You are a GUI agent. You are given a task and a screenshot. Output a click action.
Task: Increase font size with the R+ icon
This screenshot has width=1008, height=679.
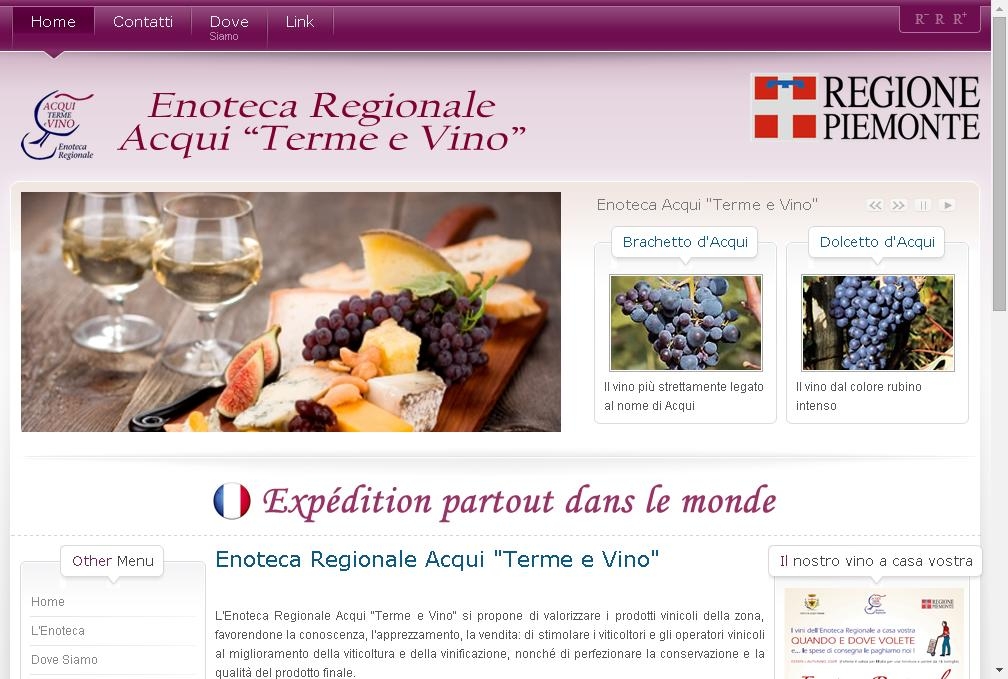click(x=960, y=19)
